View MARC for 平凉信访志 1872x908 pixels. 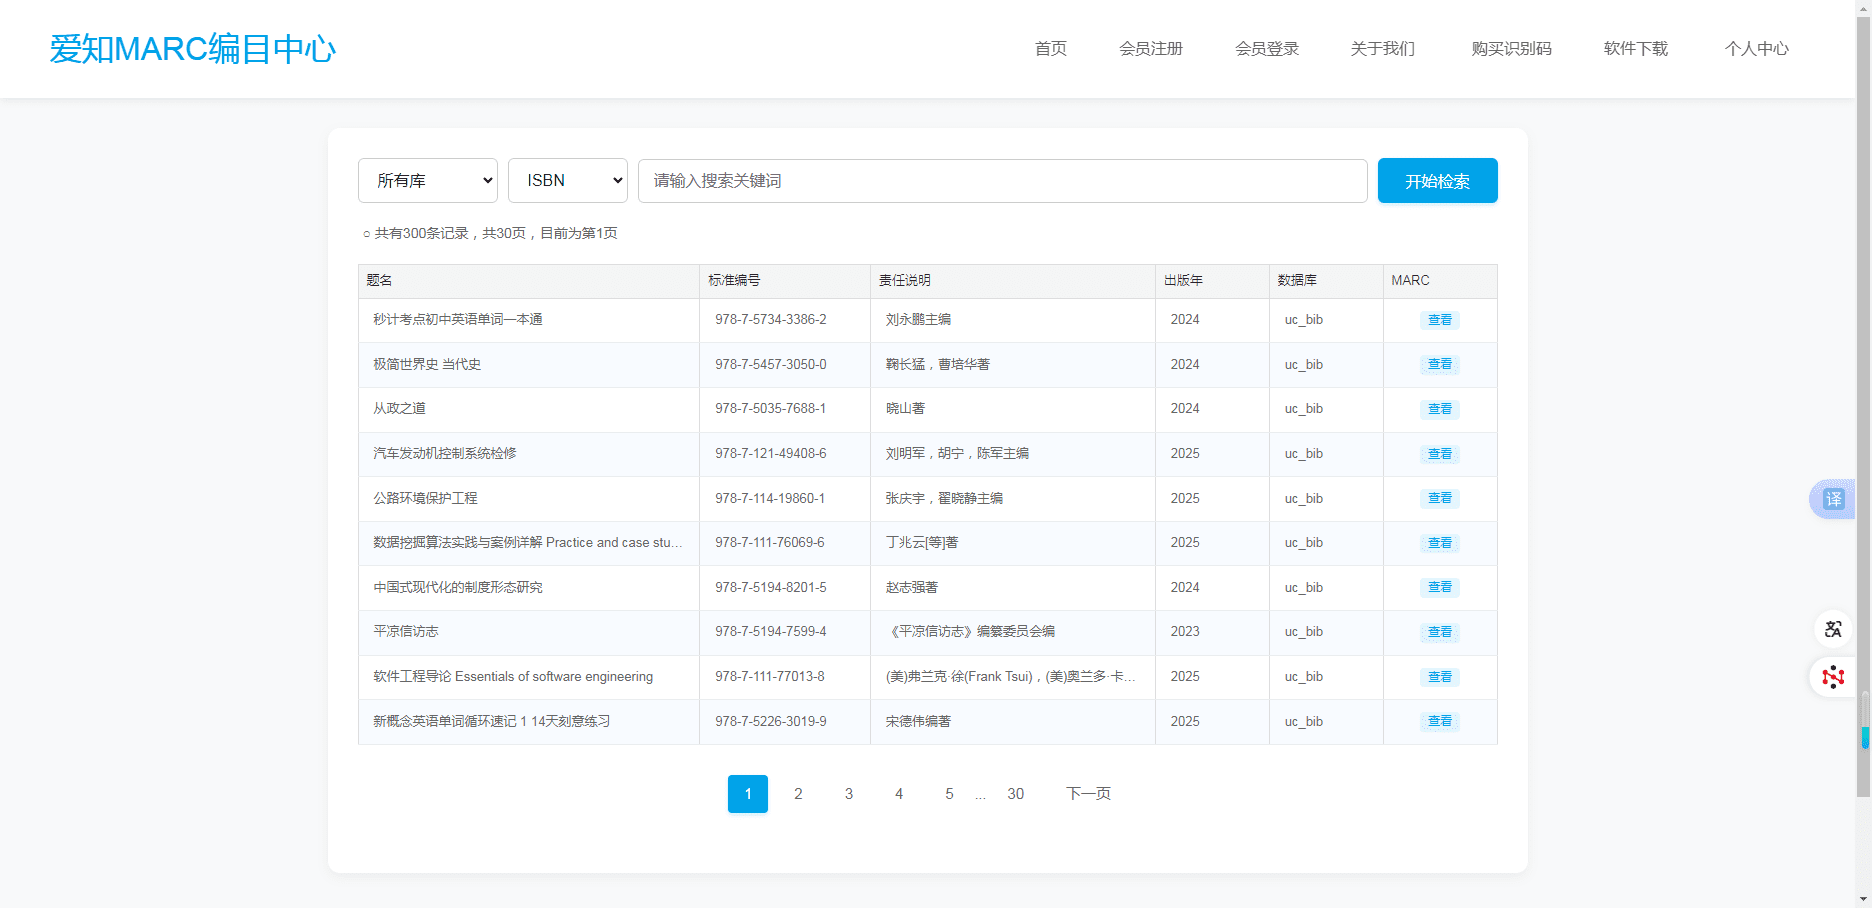(1440, 632)
